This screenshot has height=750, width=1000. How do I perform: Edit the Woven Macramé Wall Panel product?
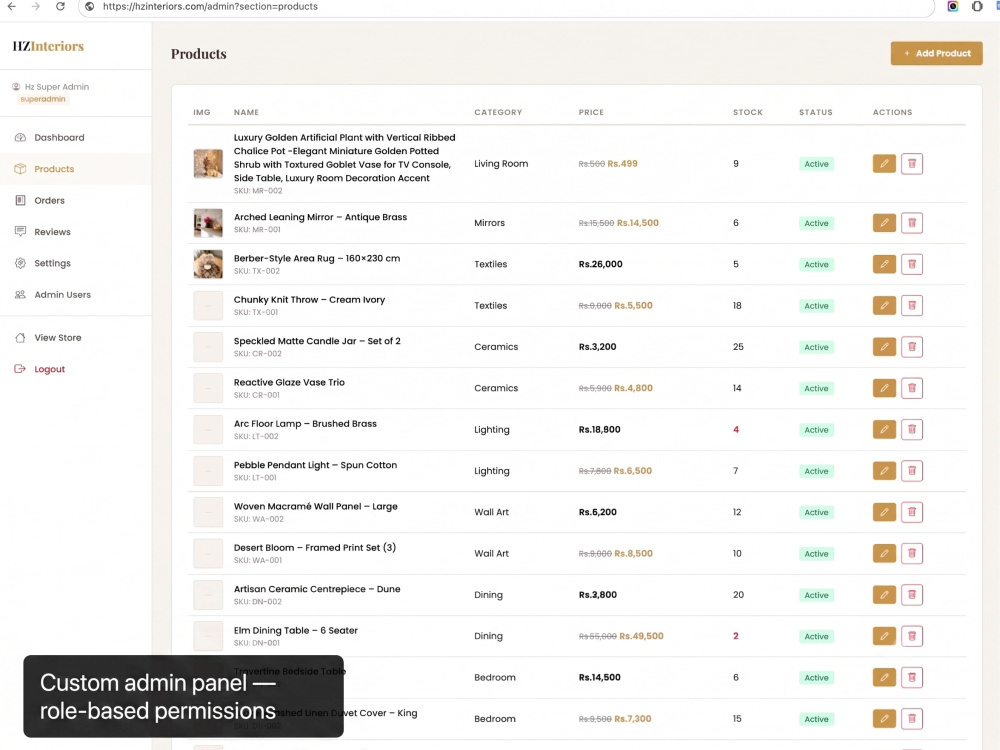(x=884, y=512)
